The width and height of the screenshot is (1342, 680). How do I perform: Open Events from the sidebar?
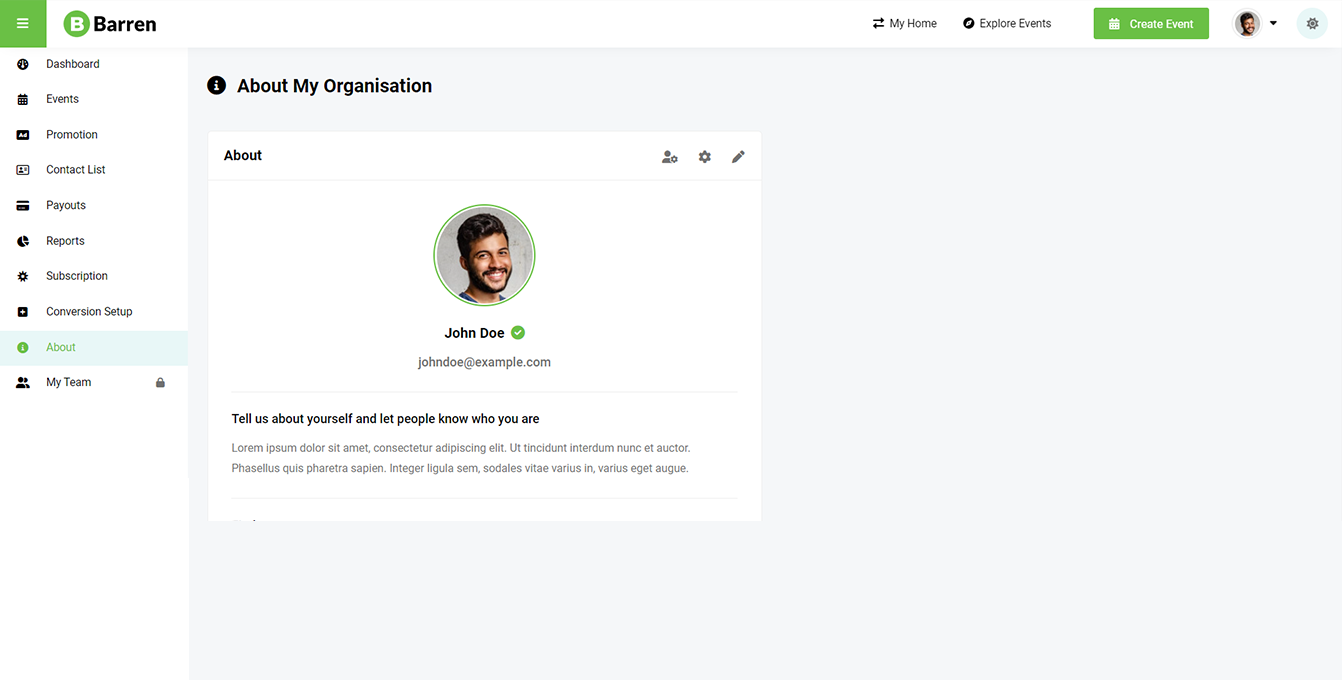62,99
